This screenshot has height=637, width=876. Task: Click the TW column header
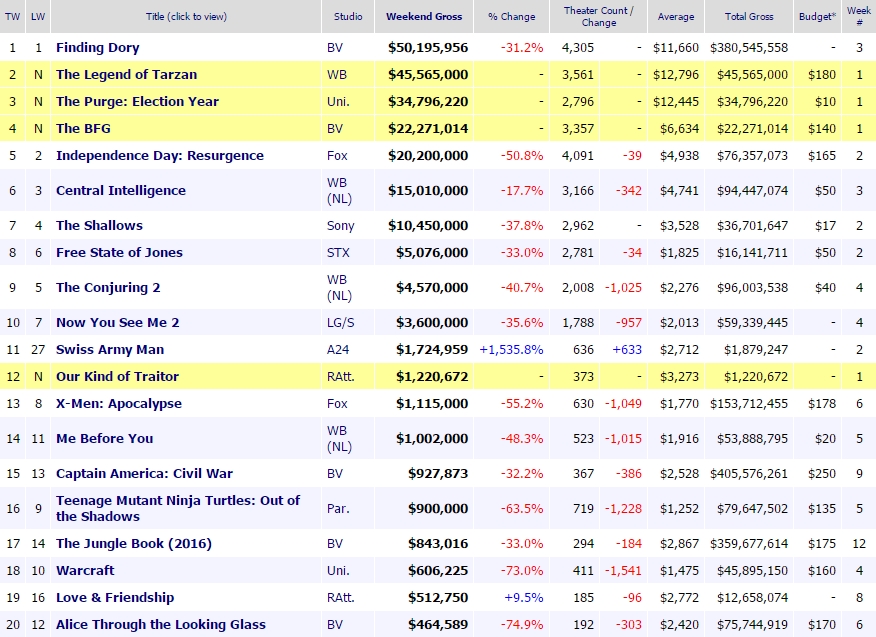[x=12, y=16]
